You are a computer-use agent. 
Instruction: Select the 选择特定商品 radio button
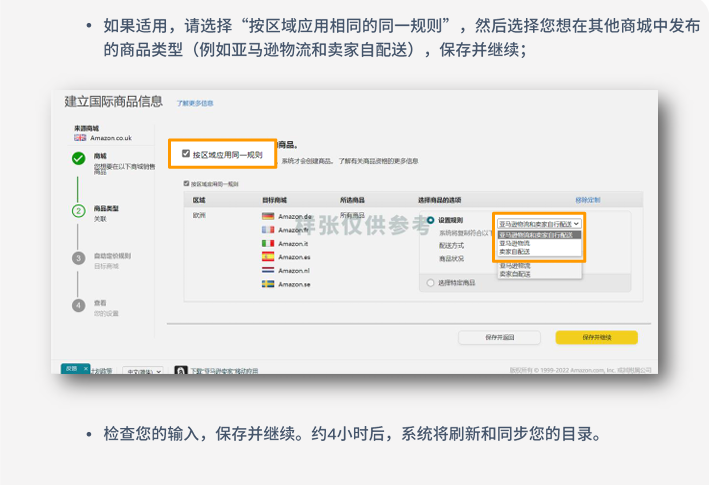point(430,283)
